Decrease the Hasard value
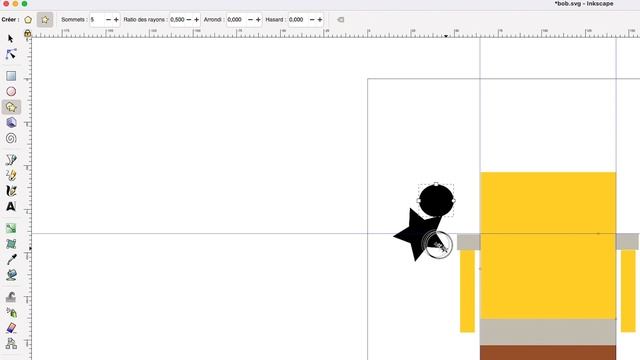The image size is (640, 360). tap(312, 20)
